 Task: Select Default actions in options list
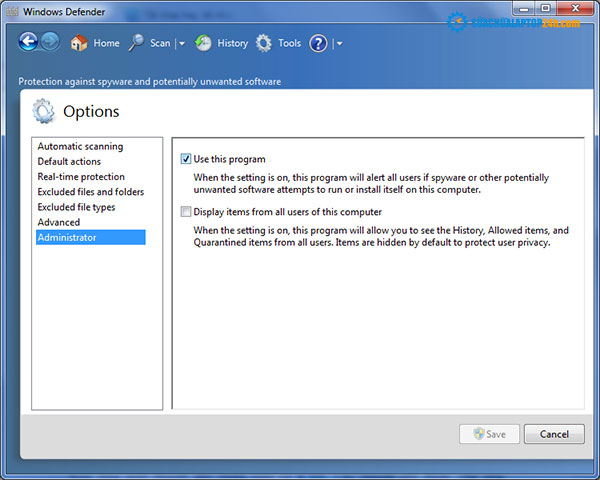(69, 162)
